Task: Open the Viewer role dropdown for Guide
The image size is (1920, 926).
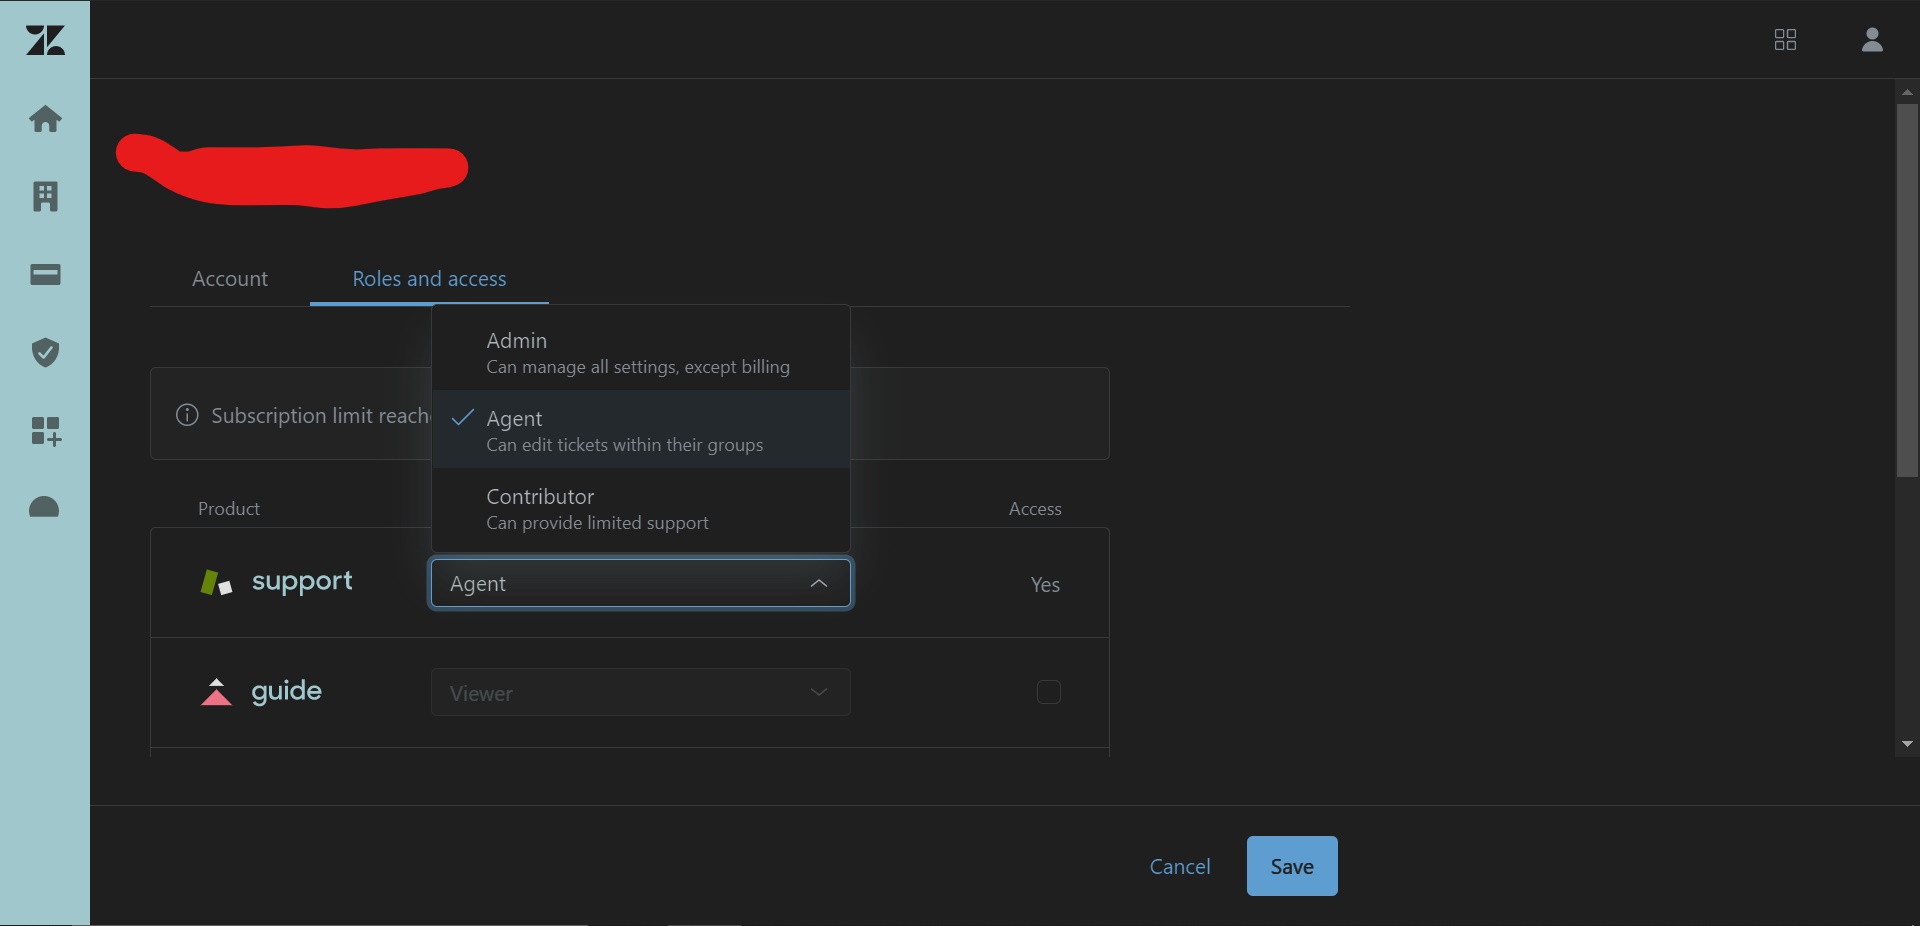Action: [x=639, y=692]
